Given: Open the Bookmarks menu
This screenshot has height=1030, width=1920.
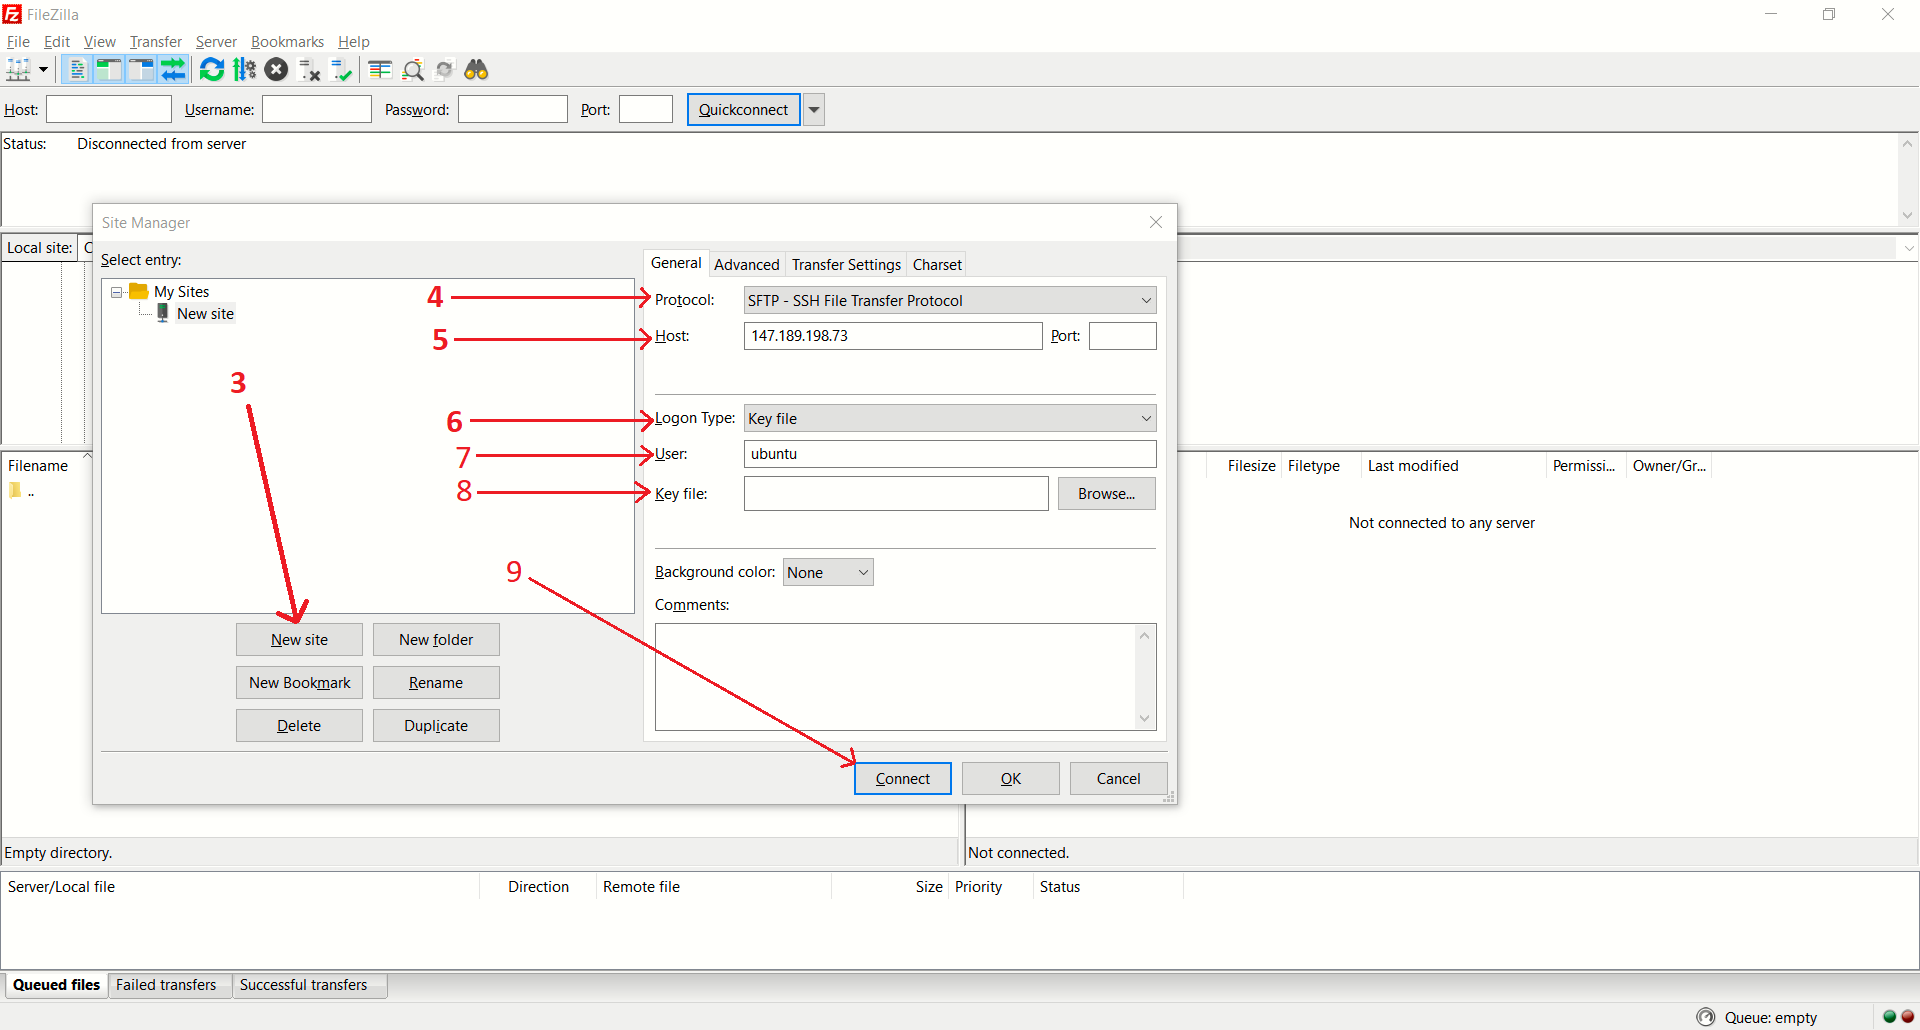Looking at the screenshot, I should pos(287,42).
